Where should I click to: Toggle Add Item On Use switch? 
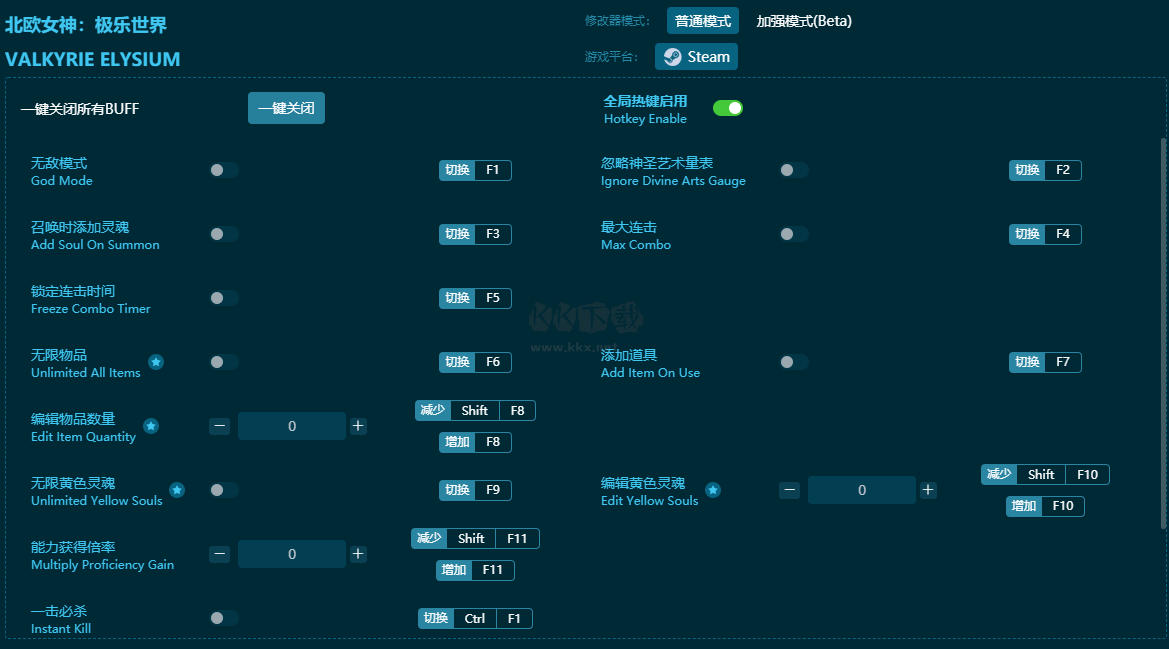pyautogui.click(x=794, y=362)
